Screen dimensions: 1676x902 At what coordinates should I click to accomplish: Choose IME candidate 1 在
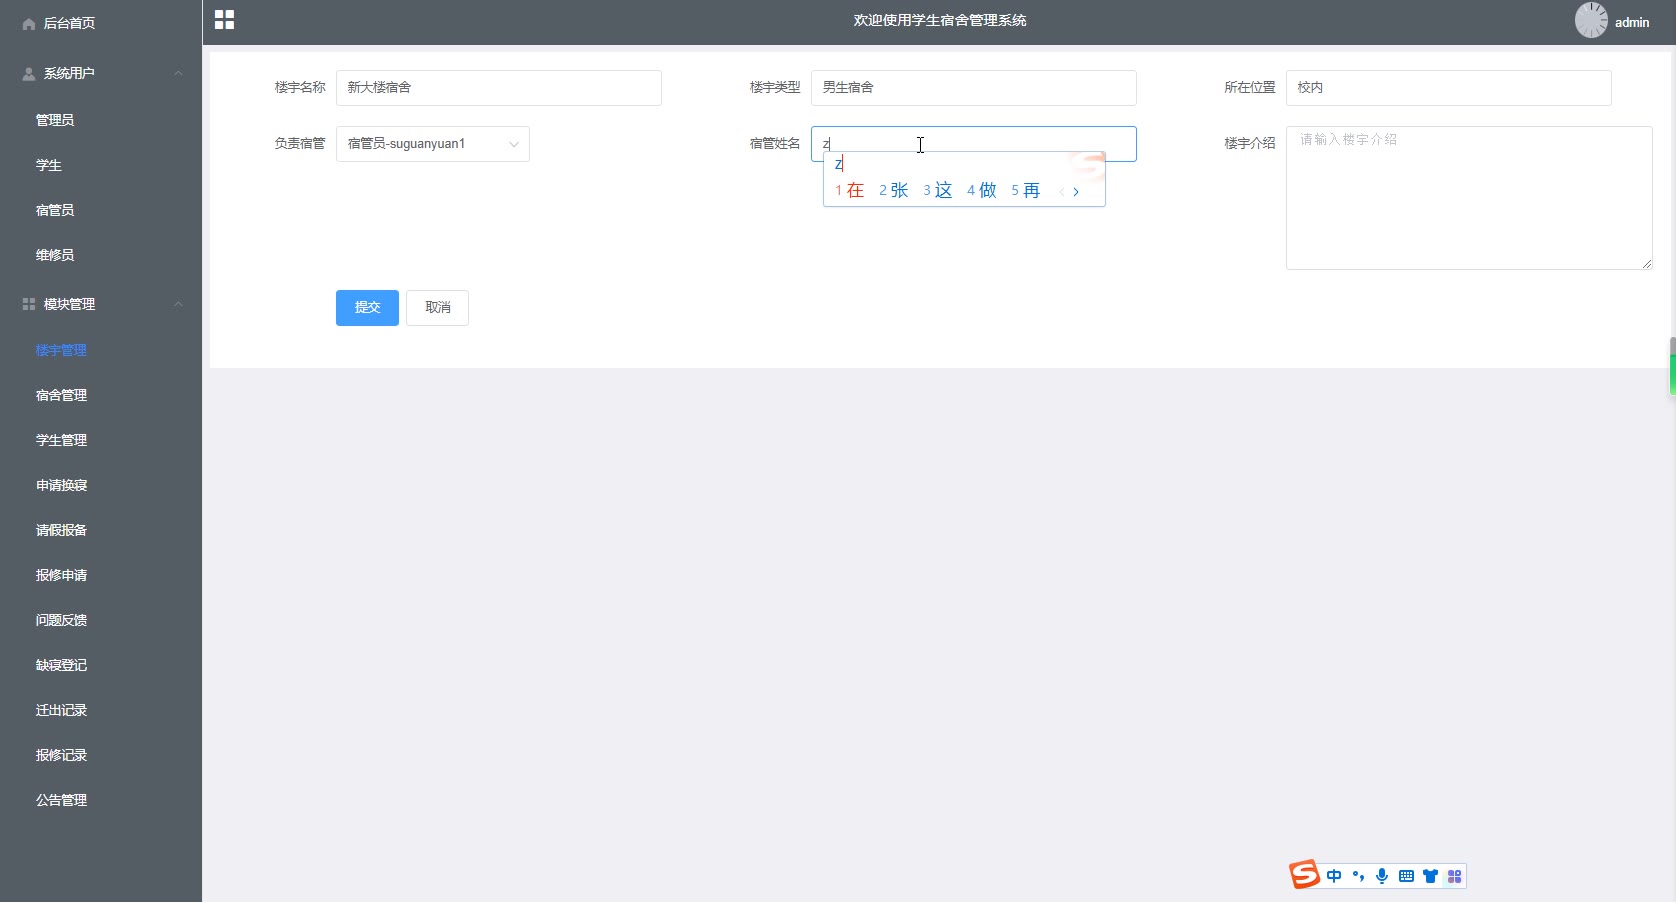(x=850, y=191)
